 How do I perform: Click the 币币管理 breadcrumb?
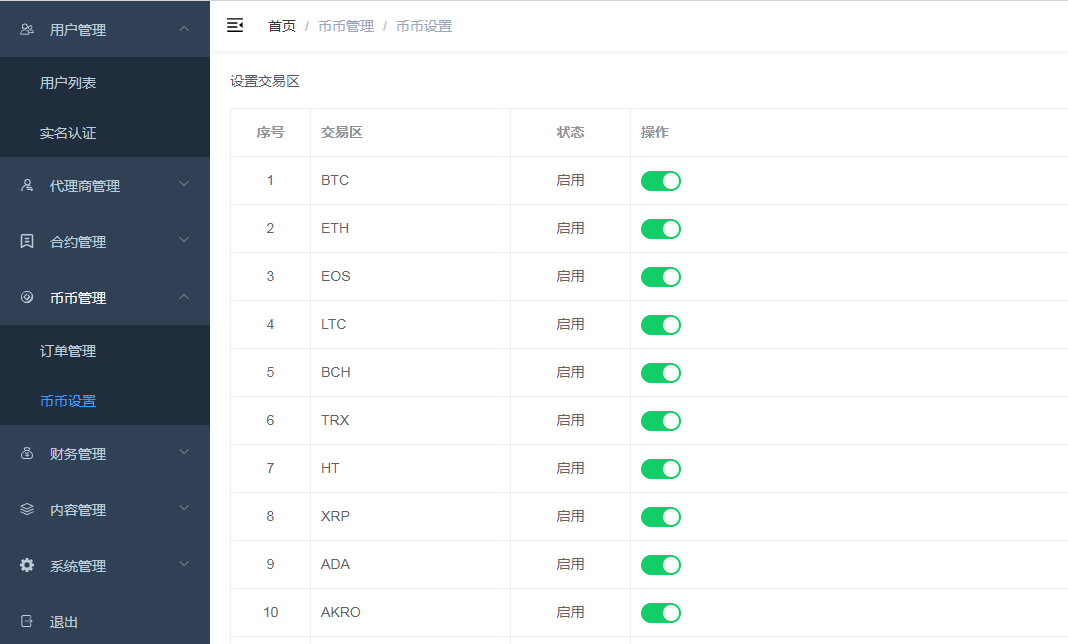(346, 26)
